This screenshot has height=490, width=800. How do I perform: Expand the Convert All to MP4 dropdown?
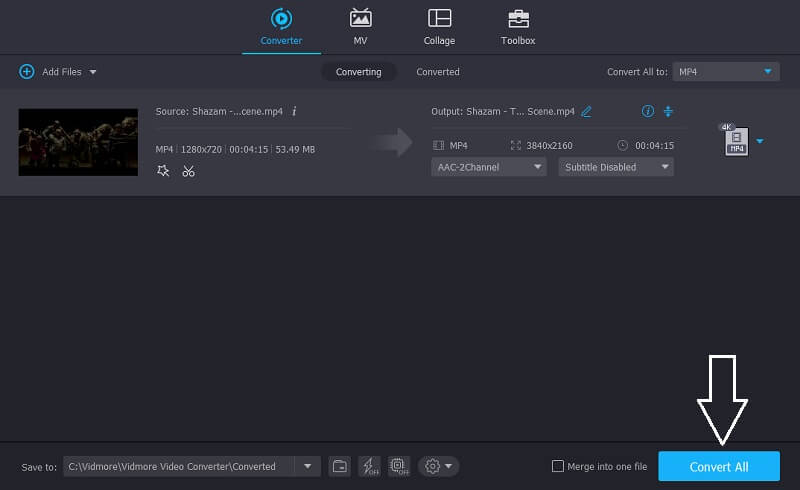click(x=725, y=72)
